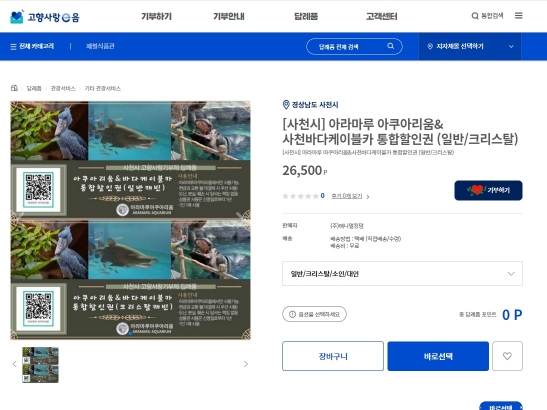The image size is (547, 410).
Task: Add to wishlist with heart icon button
Action: [507, 356]
